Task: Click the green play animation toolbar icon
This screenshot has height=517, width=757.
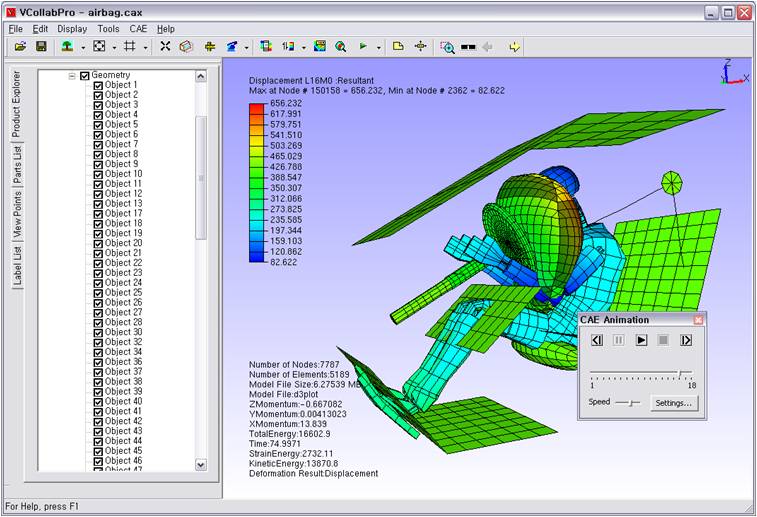Action: 363,46
